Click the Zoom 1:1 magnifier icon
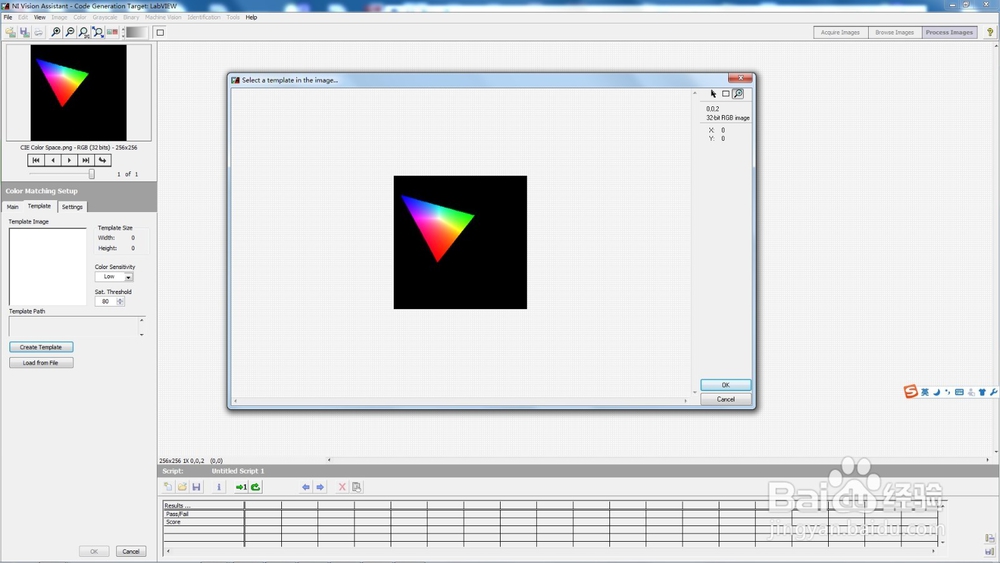The height and width of the screenshot is (563, 1000). coord(84,32)
